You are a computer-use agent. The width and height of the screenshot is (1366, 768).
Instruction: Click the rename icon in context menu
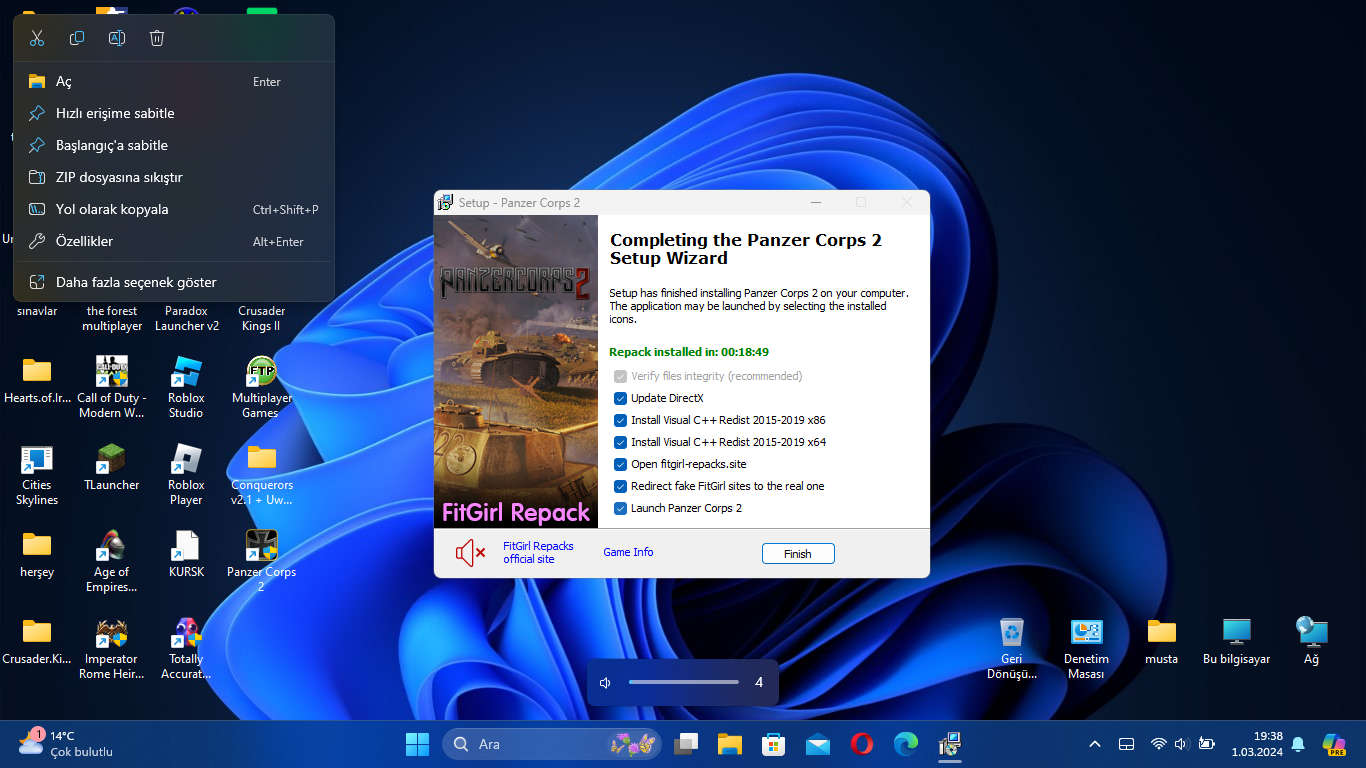(x=117, y=38)
